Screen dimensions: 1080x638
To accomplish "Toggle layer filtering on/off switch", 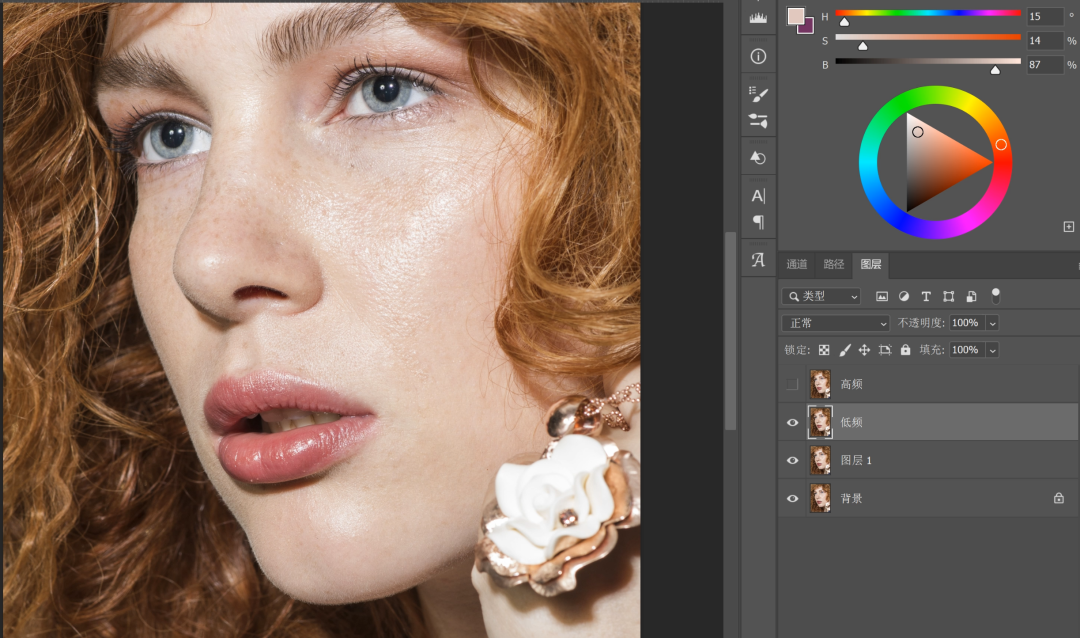I will tap(995, 296).
